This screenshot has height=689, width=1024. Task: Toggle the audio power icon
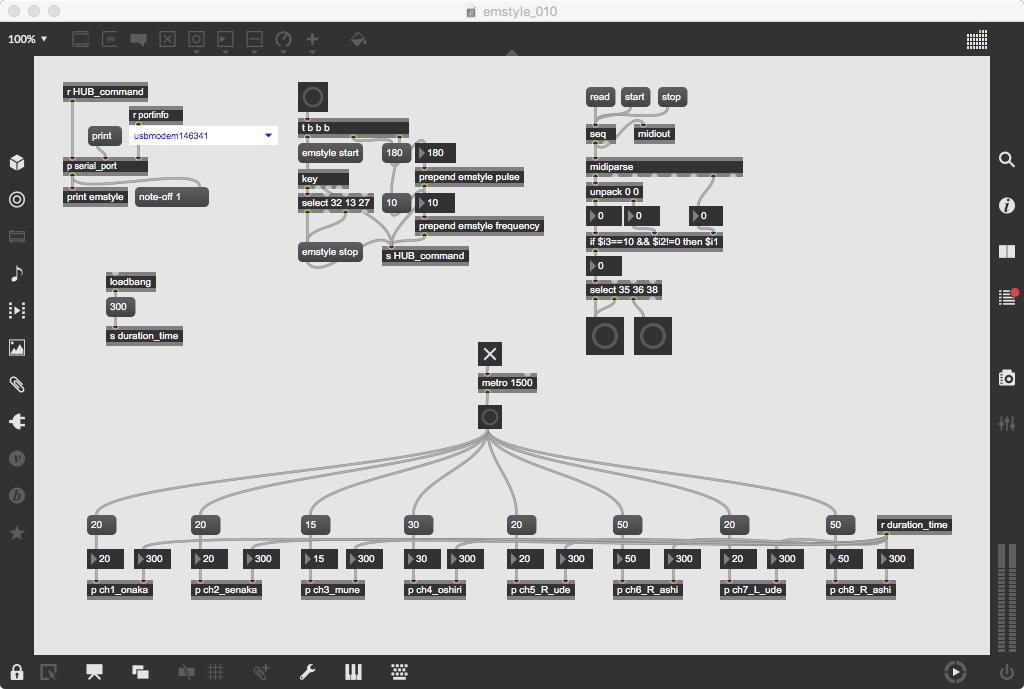(1006, 671)
